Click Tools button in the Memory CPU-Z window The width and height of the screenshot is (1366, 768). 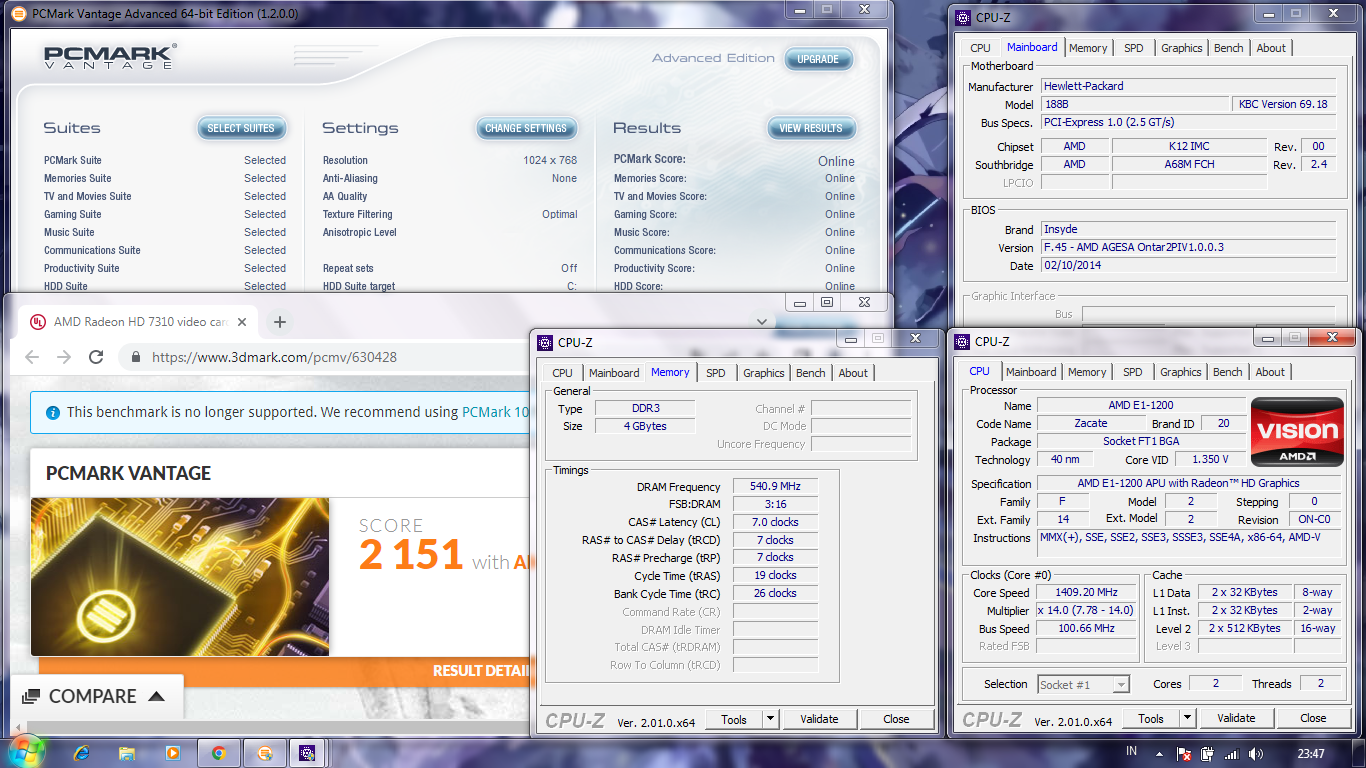pos(734,719)
